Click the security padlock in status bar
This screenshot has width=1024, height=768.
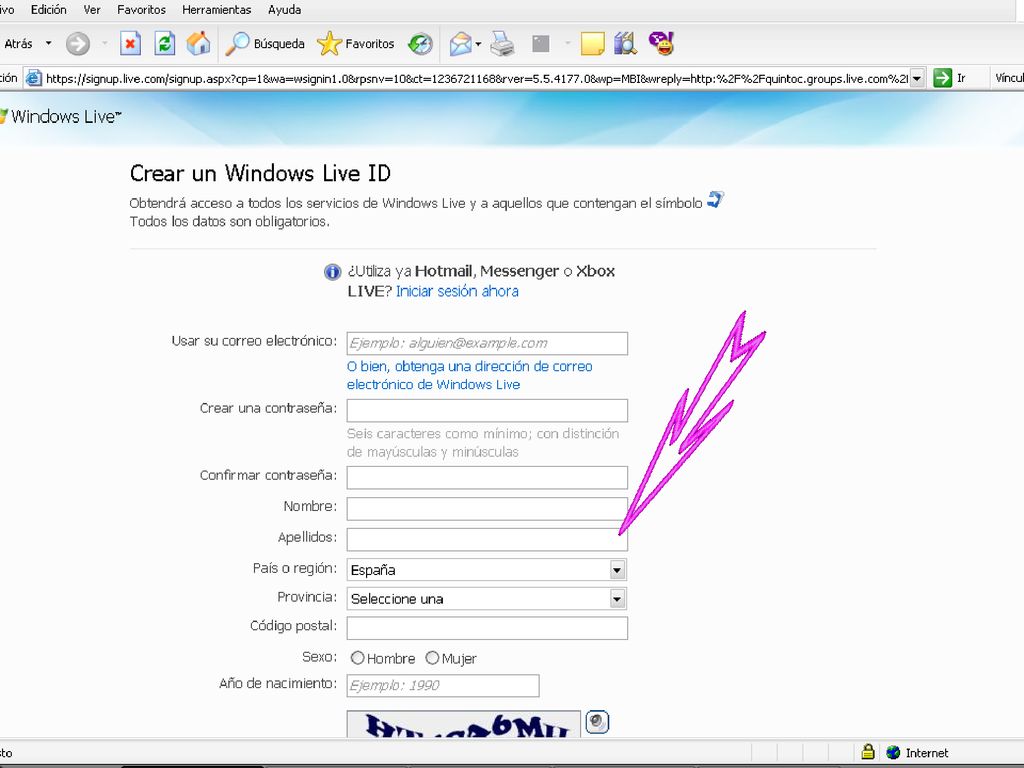tap(867, 752)
